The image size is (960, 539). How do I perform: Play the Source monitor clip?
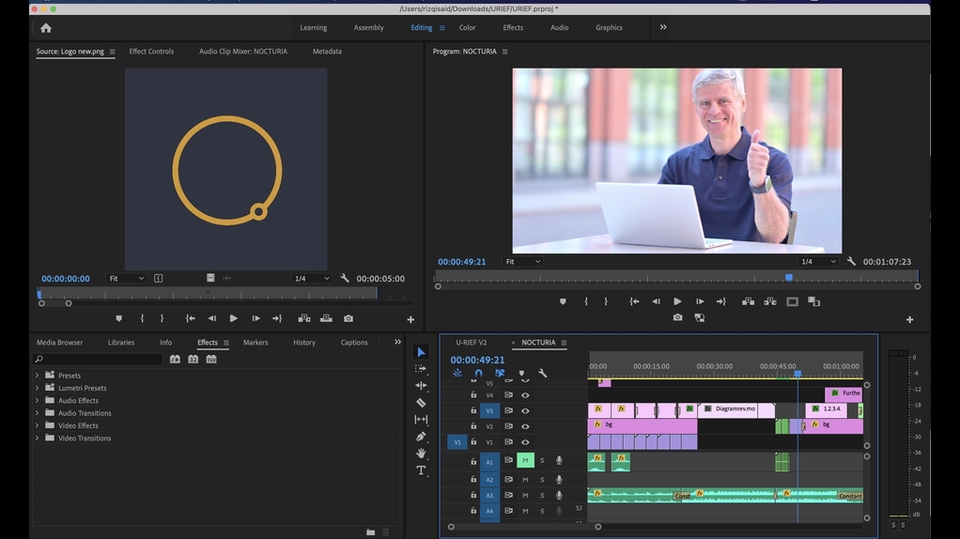[x=233, y=318]
